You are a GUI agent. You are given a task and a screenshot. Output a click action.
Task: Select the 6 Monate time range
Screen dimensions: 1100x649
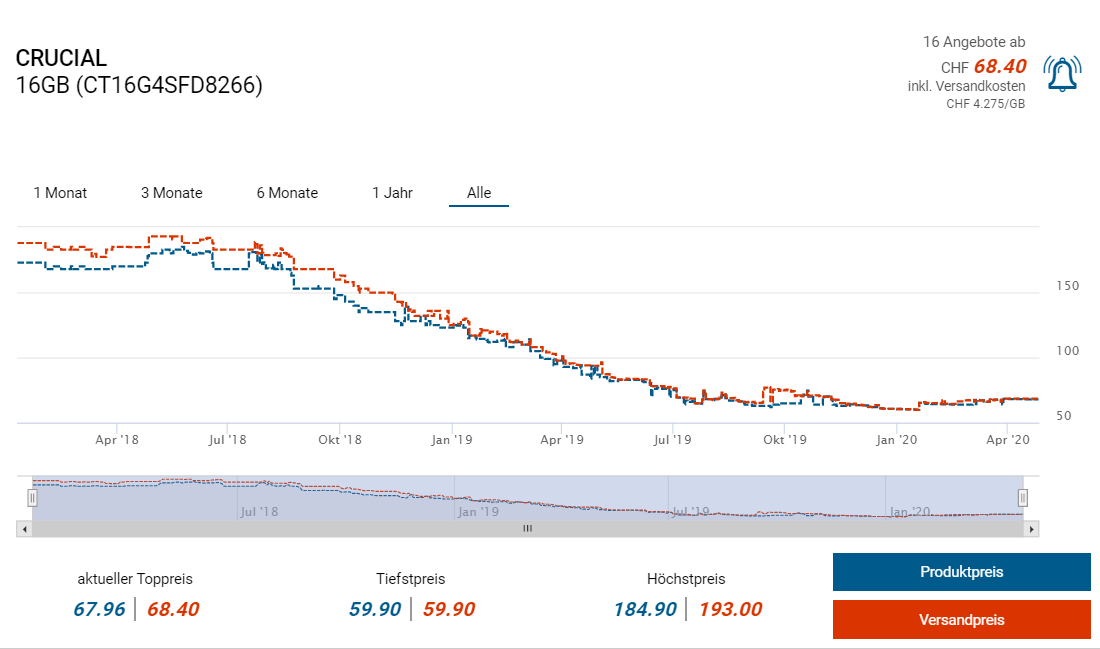[x=287, y=193]
